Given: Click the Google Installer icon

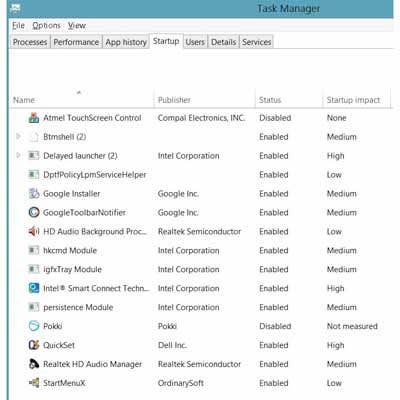Looking at the screenshot, I should tap(34, 193).
